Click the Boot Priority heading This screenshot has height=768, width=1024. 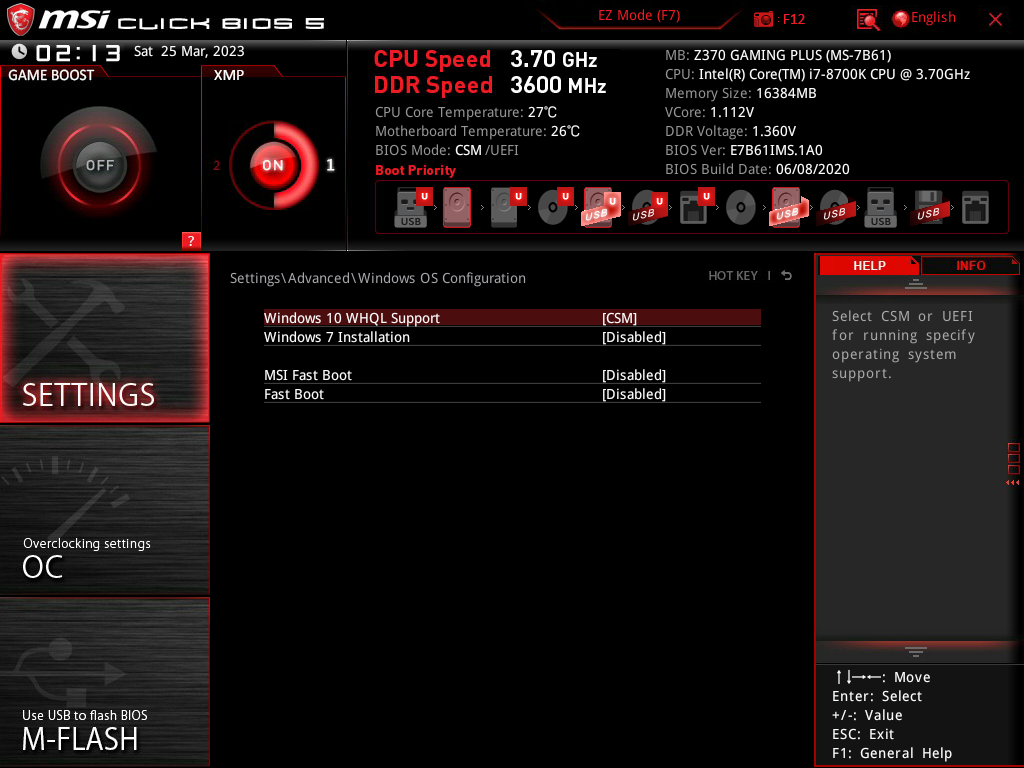[415, 170]
